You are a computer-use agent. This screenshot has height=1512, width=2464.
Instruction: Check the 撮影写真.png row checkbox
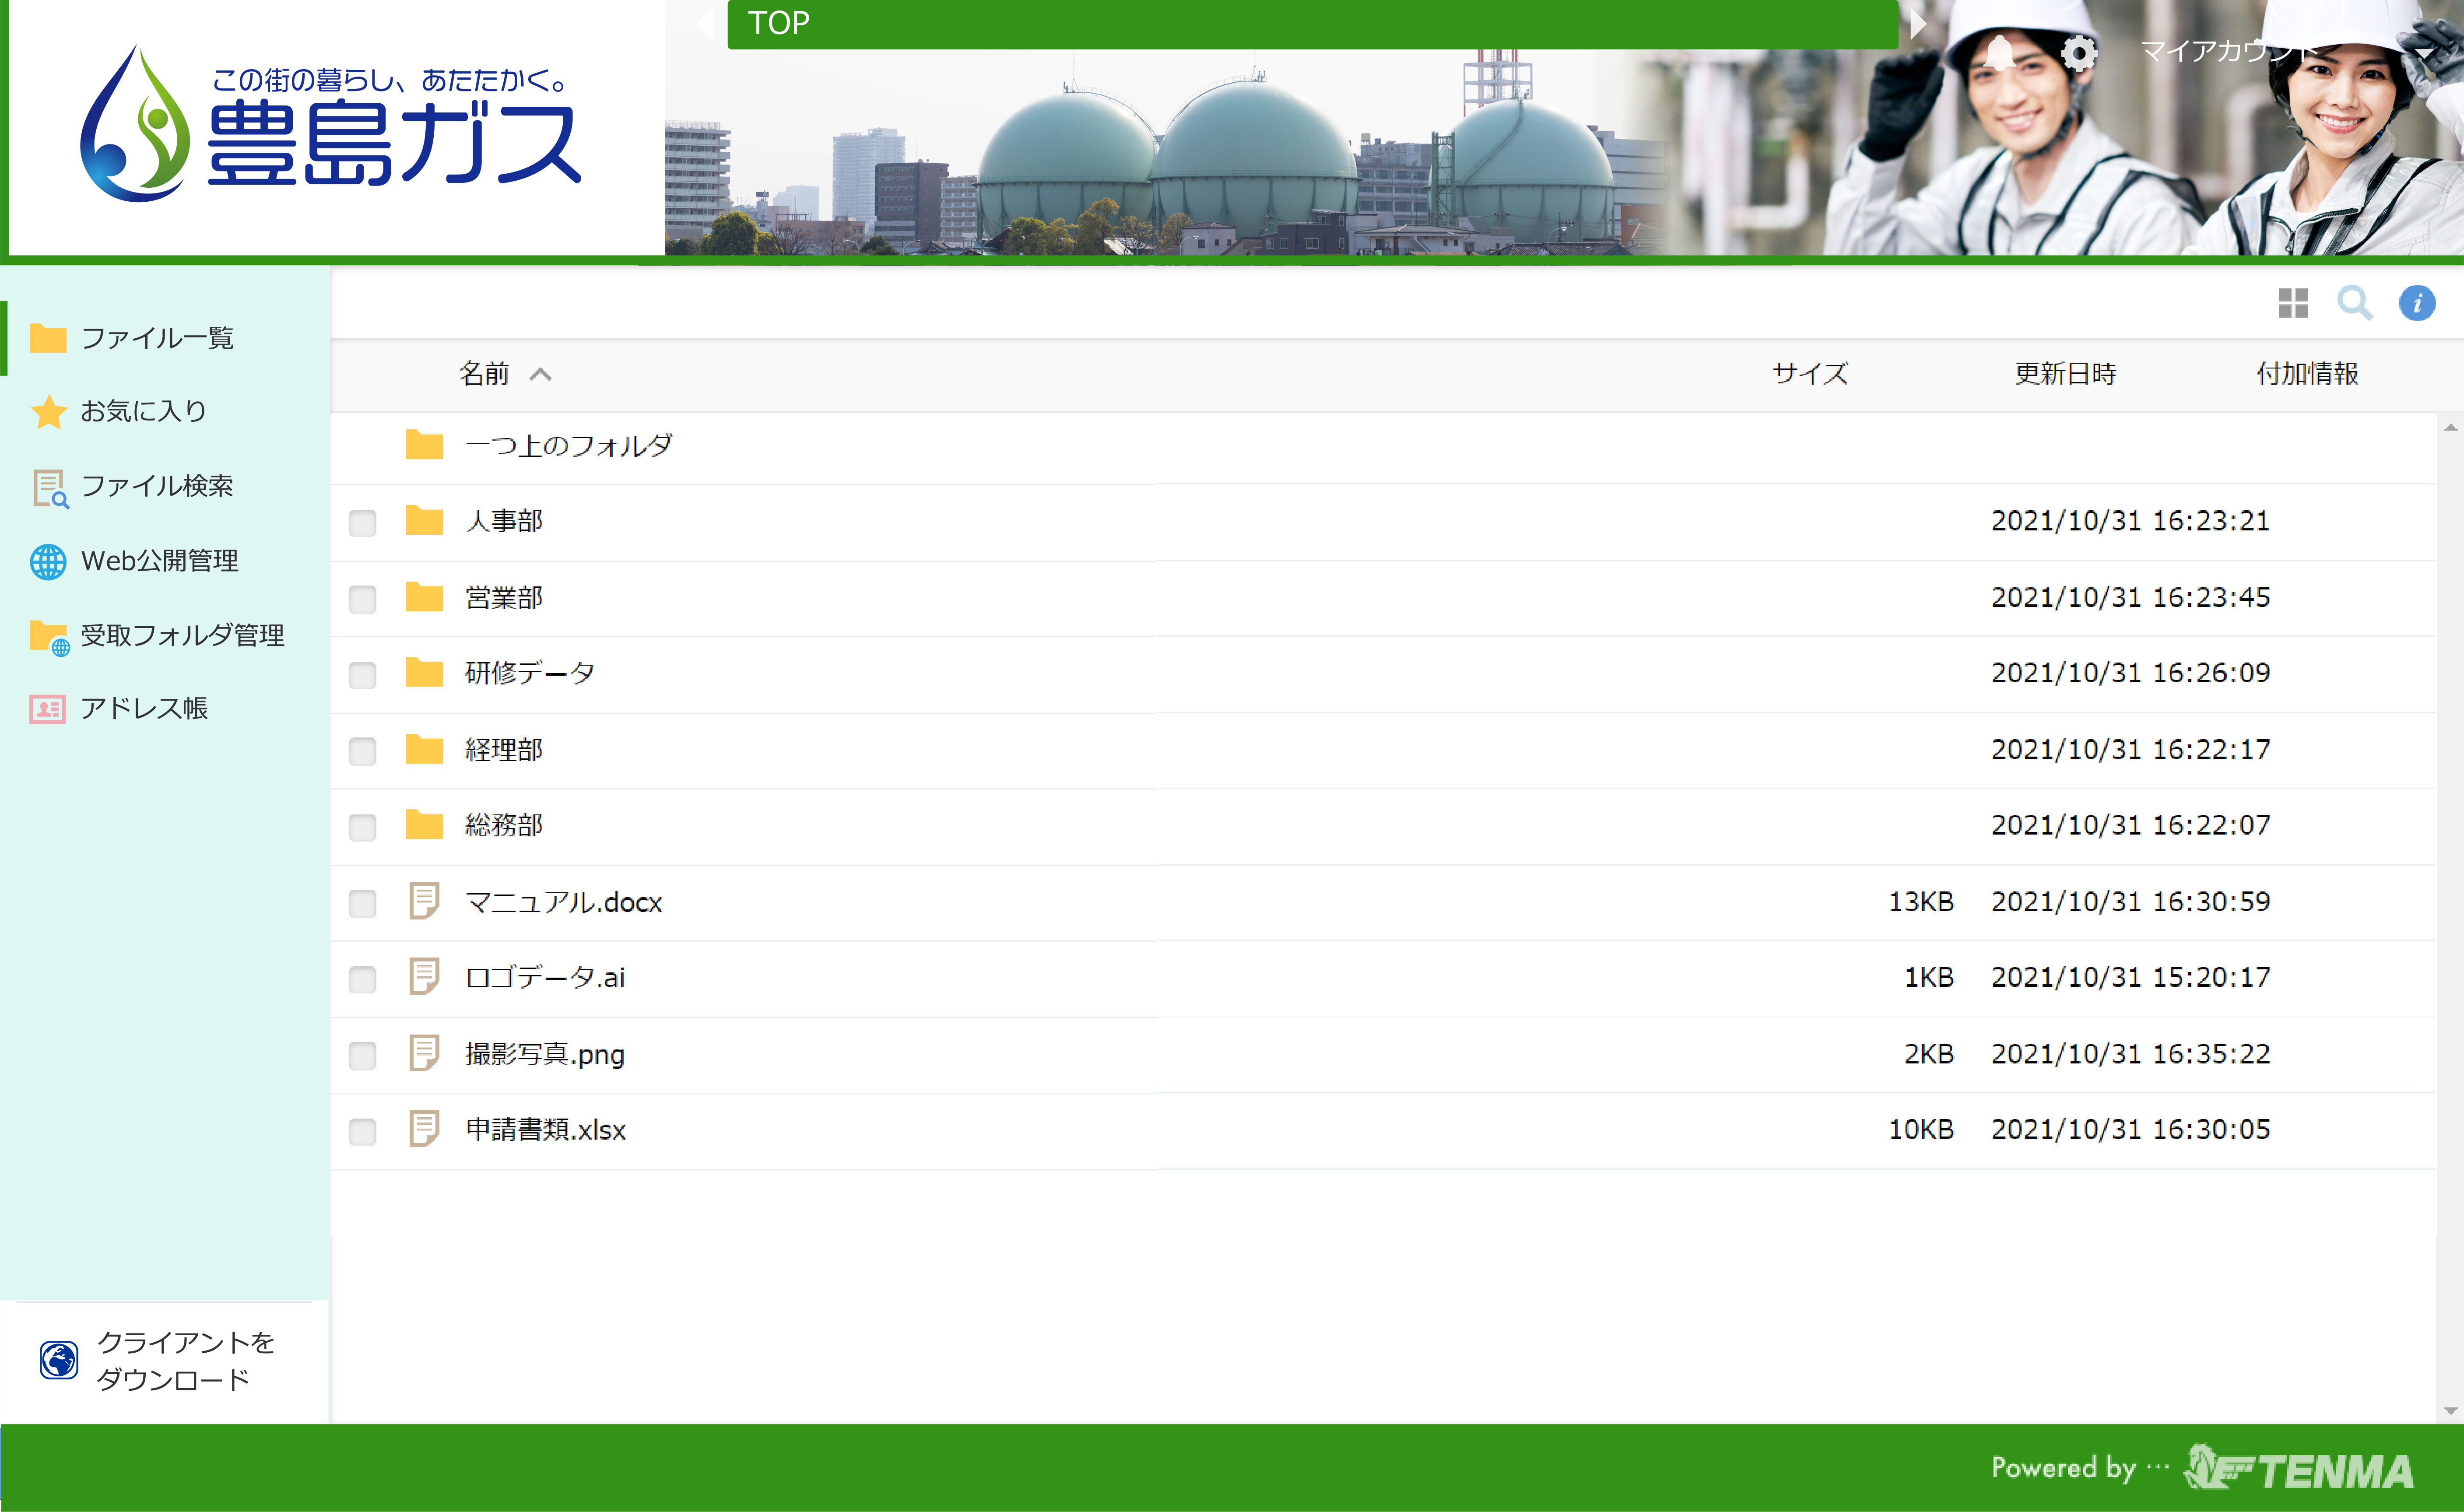[363, 1055]
